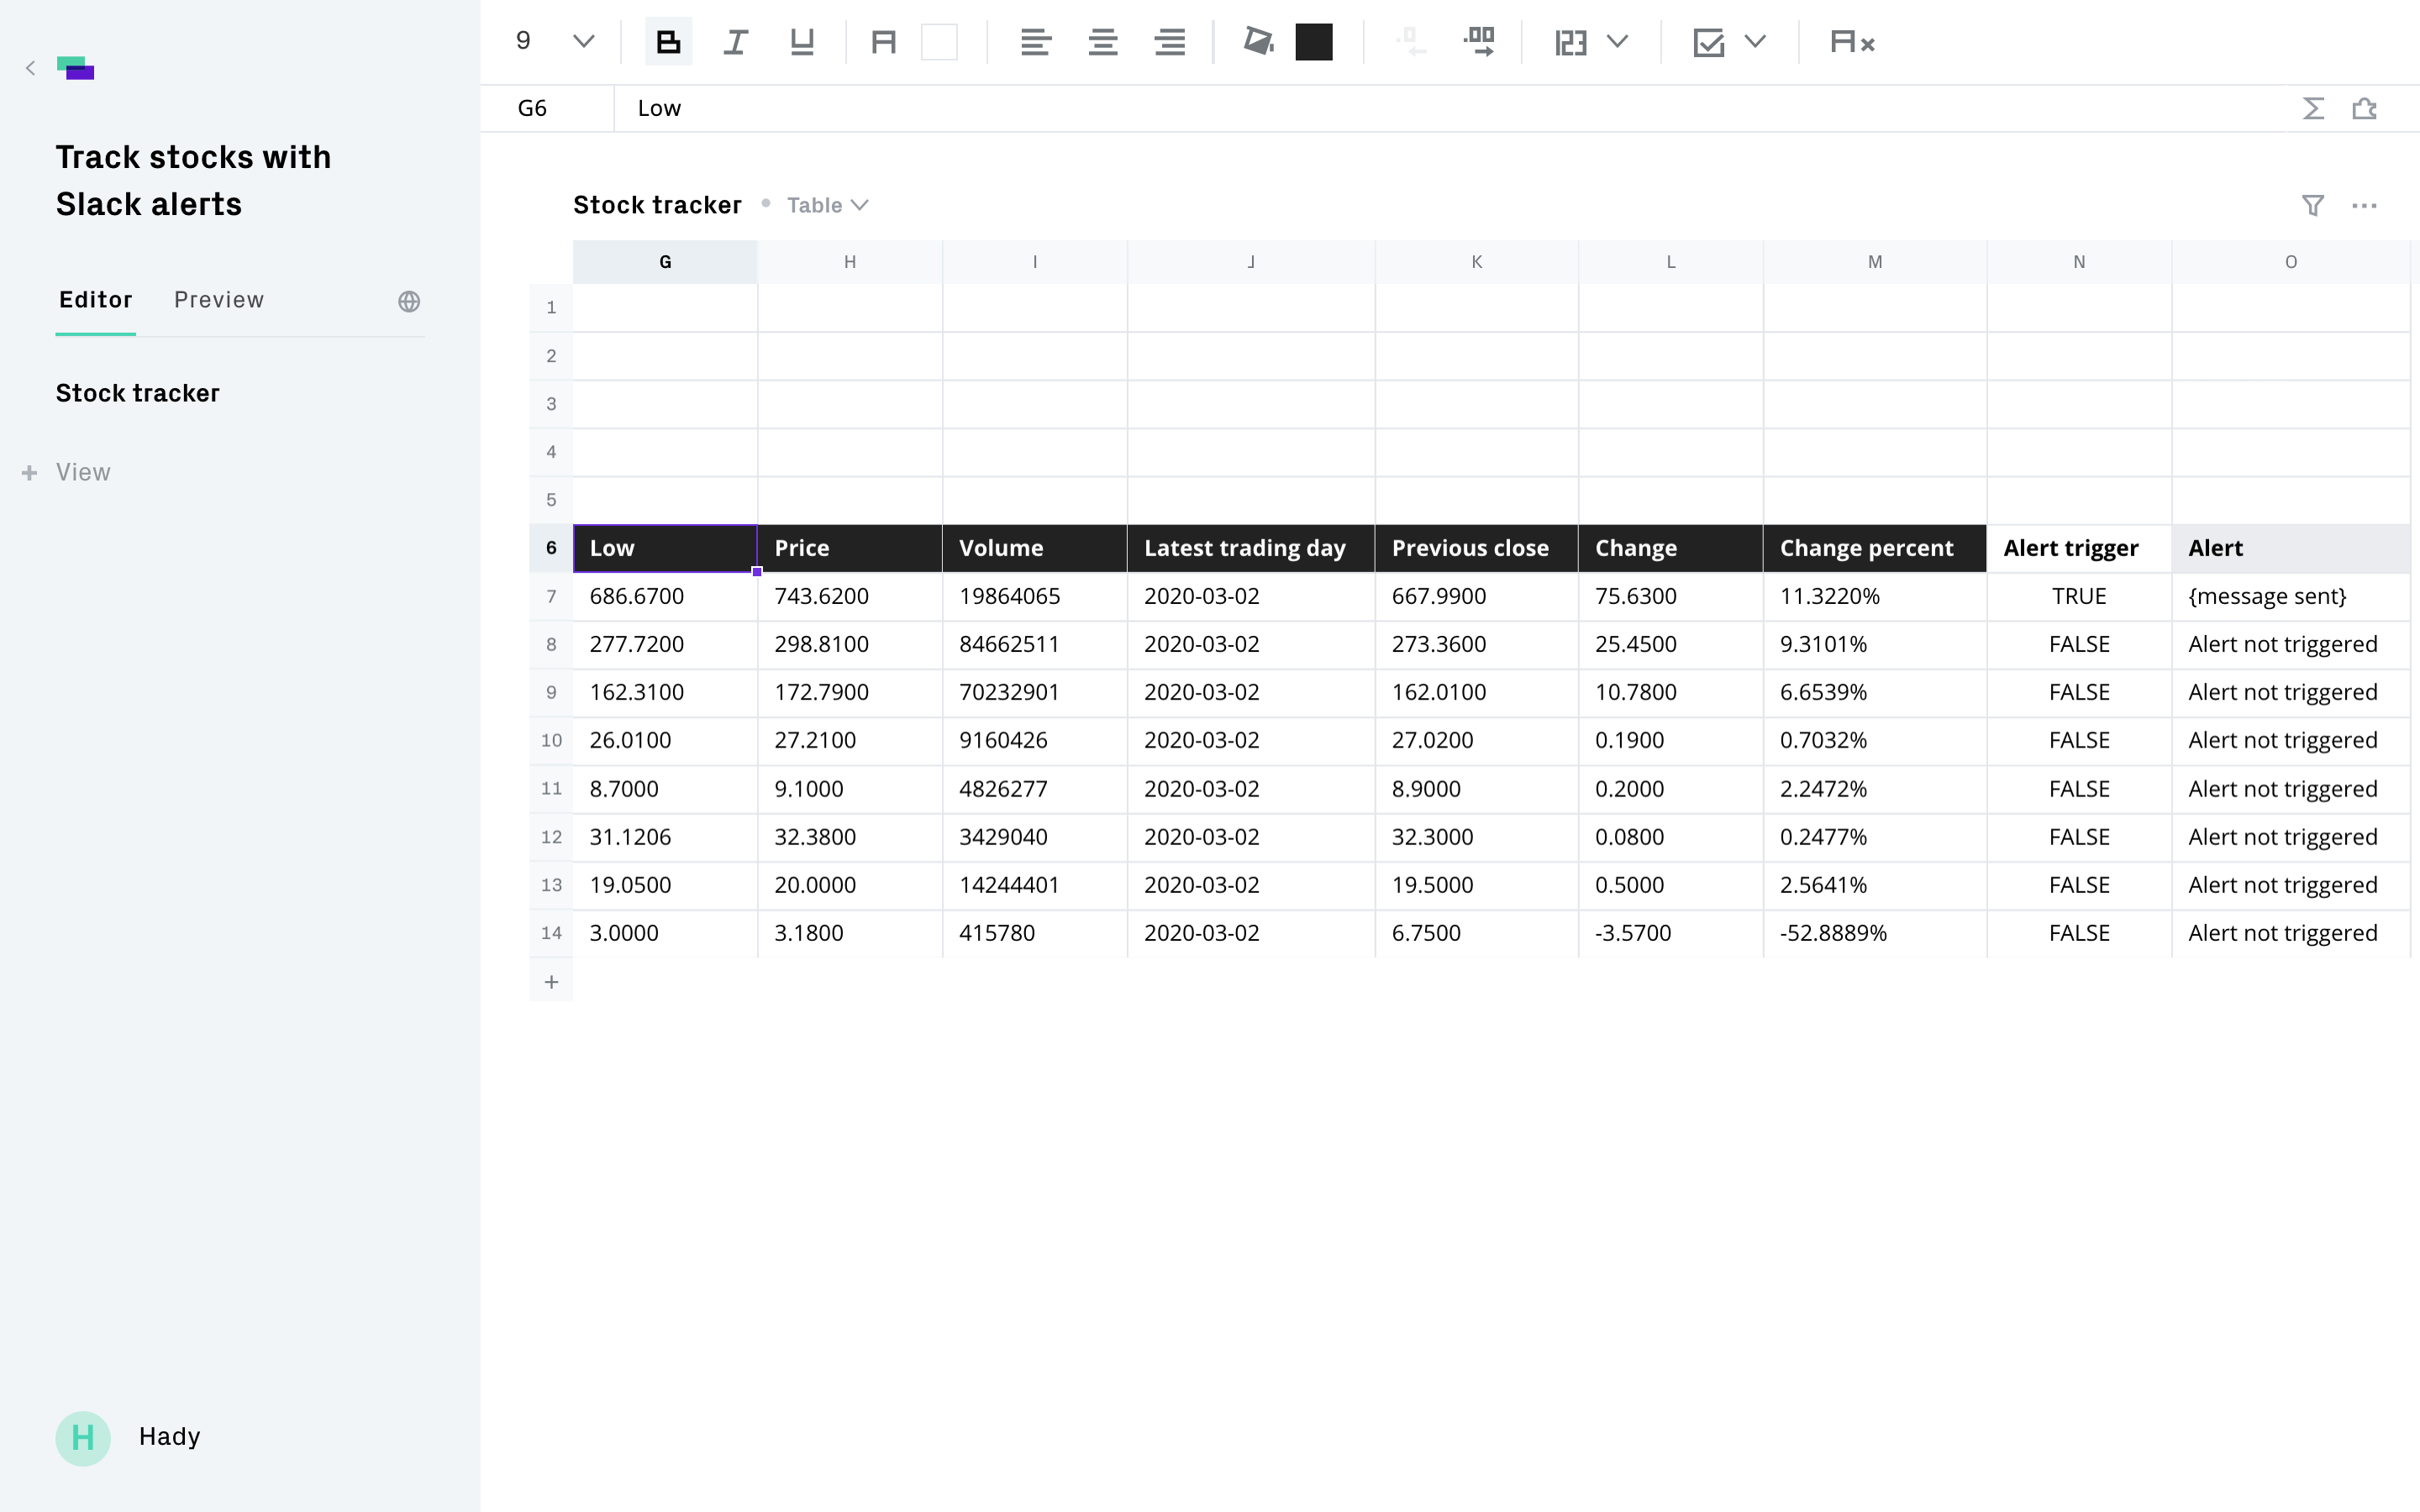This screenshot has width=2420, height=1512.
Task: Click the text color icon
Action: 883,42
